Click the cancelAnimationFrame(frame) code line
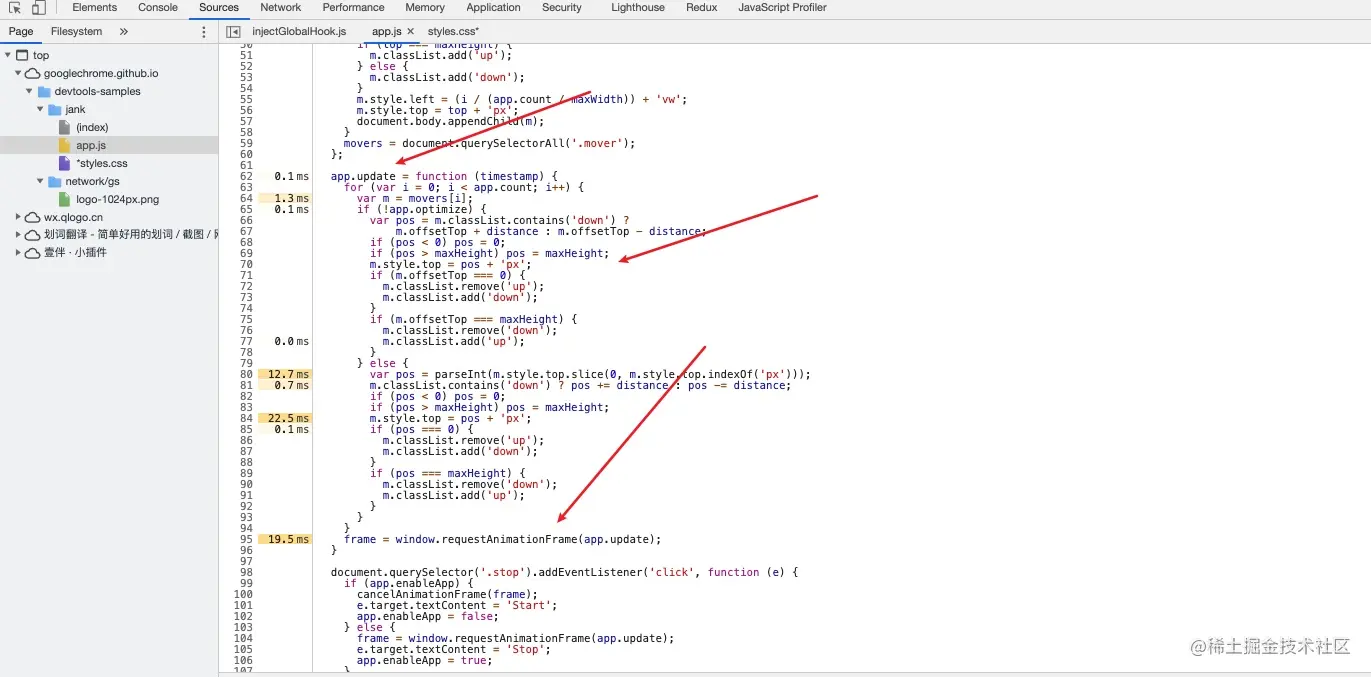 point(447,594)
